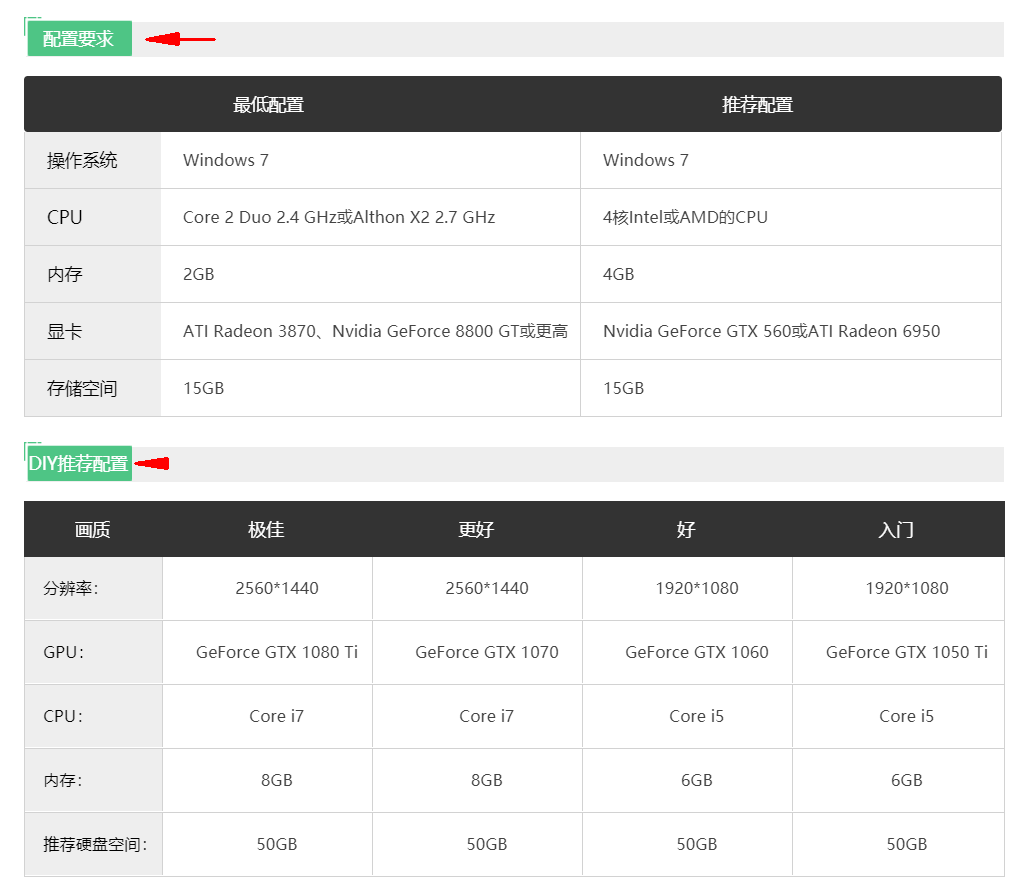Click the ATI Radeon 3870 graphics cell
1019x896 pixels.
(375, 331)
